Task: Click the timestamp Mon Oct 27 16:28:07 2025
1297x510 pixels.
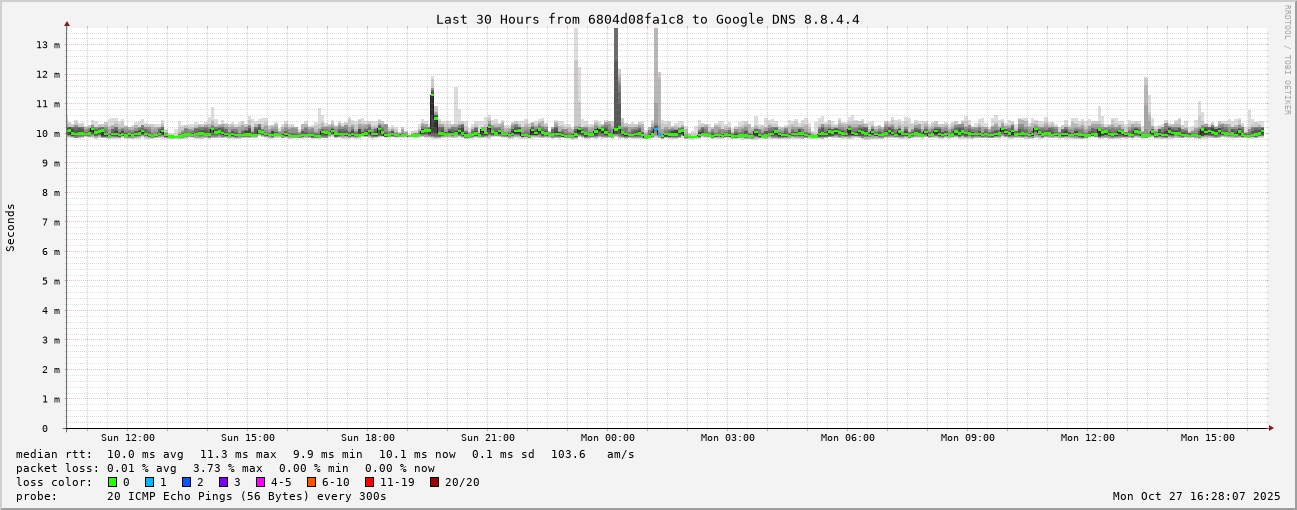Action: 1196,496
